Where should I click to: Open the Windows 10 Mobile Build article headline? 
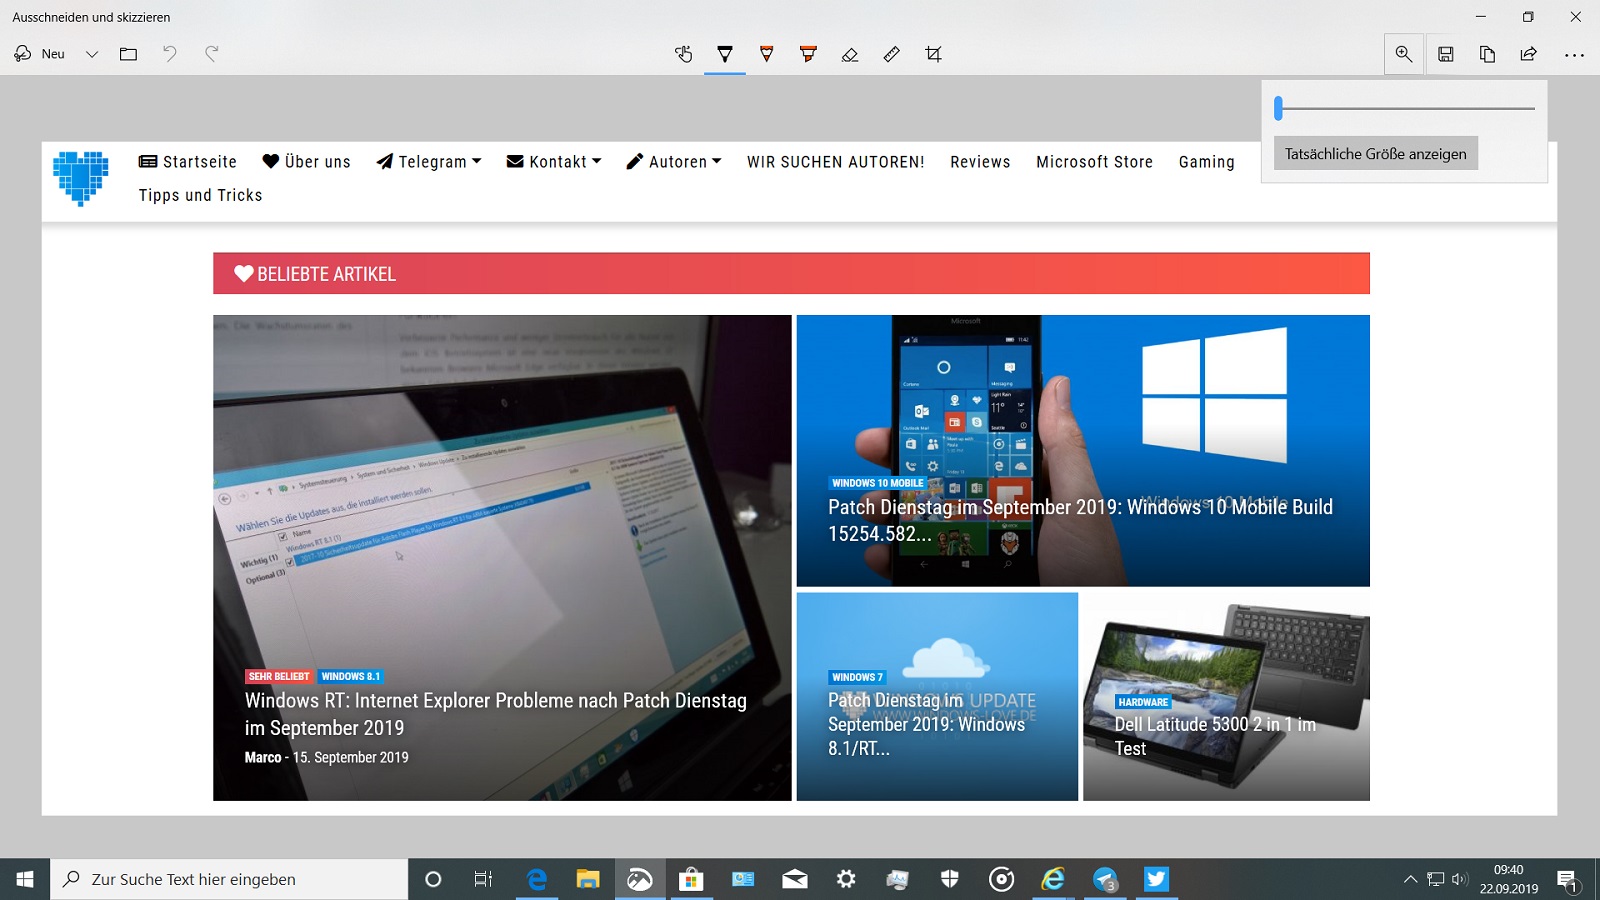[x=1080, y=520]
